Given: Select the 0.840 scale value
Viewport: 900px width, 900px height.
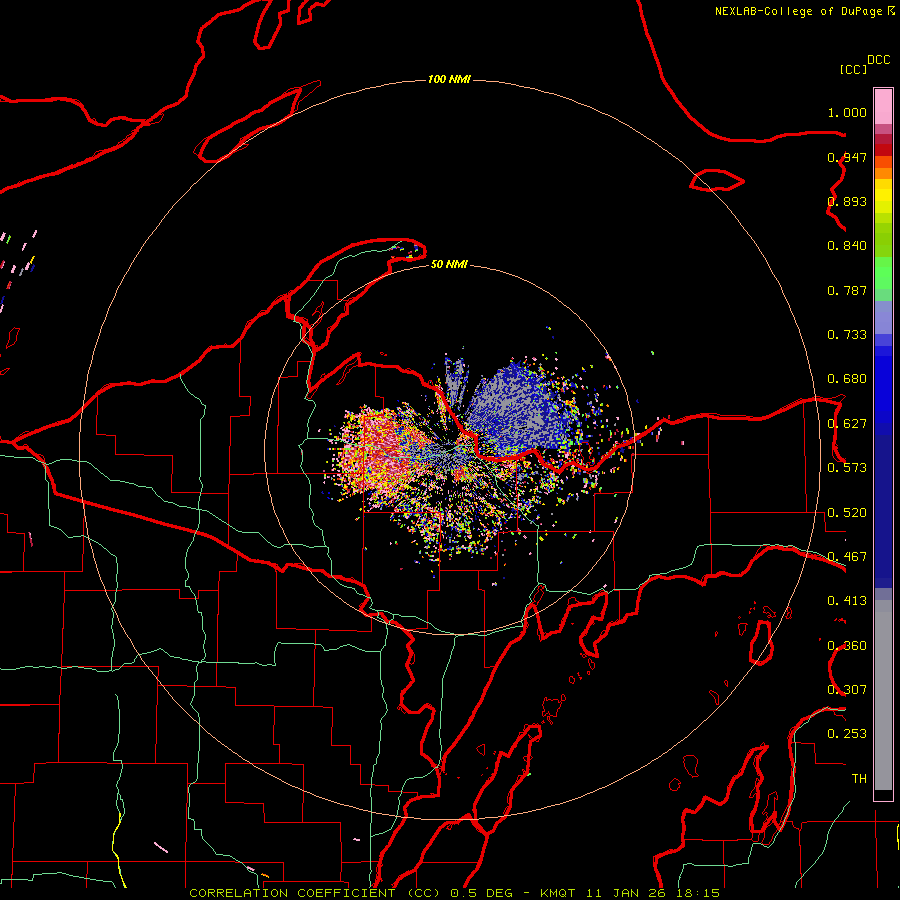Looking at the screenshot, I should 847,246.
